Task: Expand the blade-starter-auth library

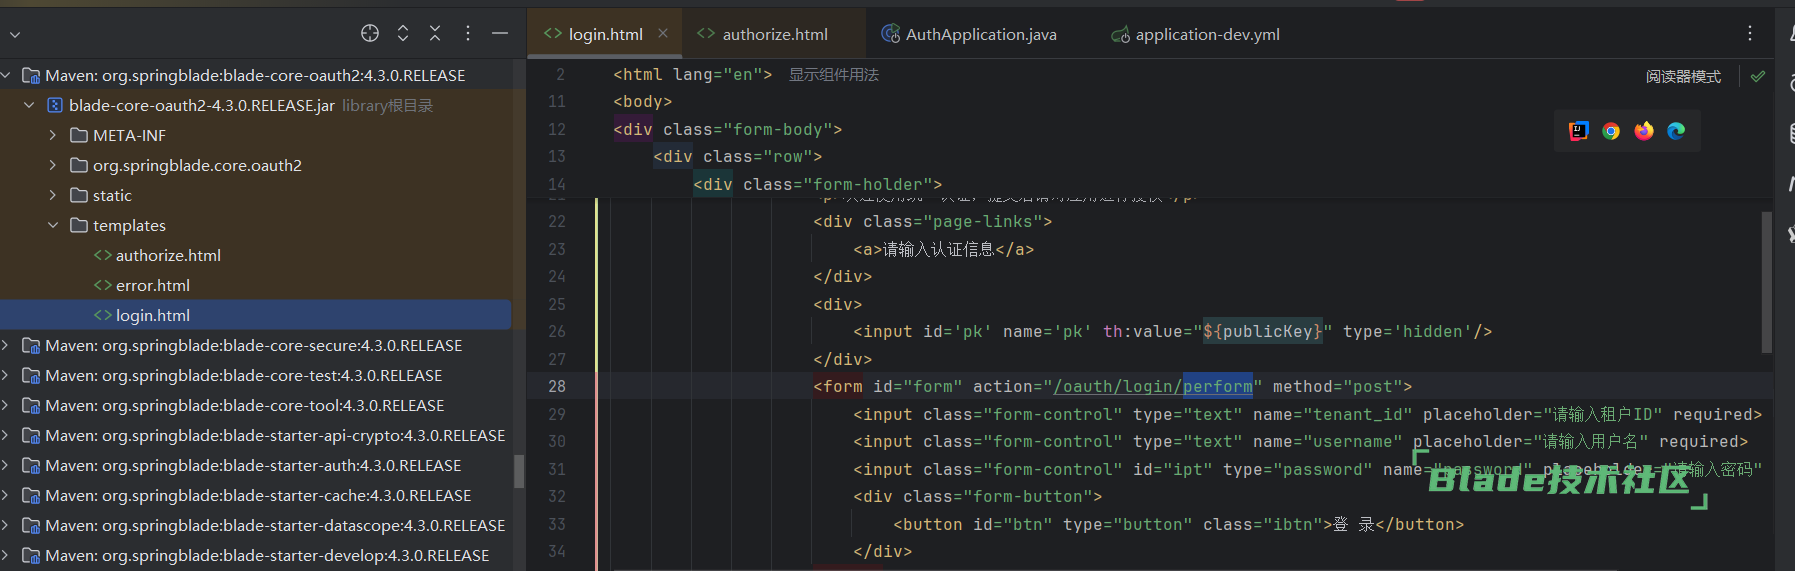Action: 6,465
